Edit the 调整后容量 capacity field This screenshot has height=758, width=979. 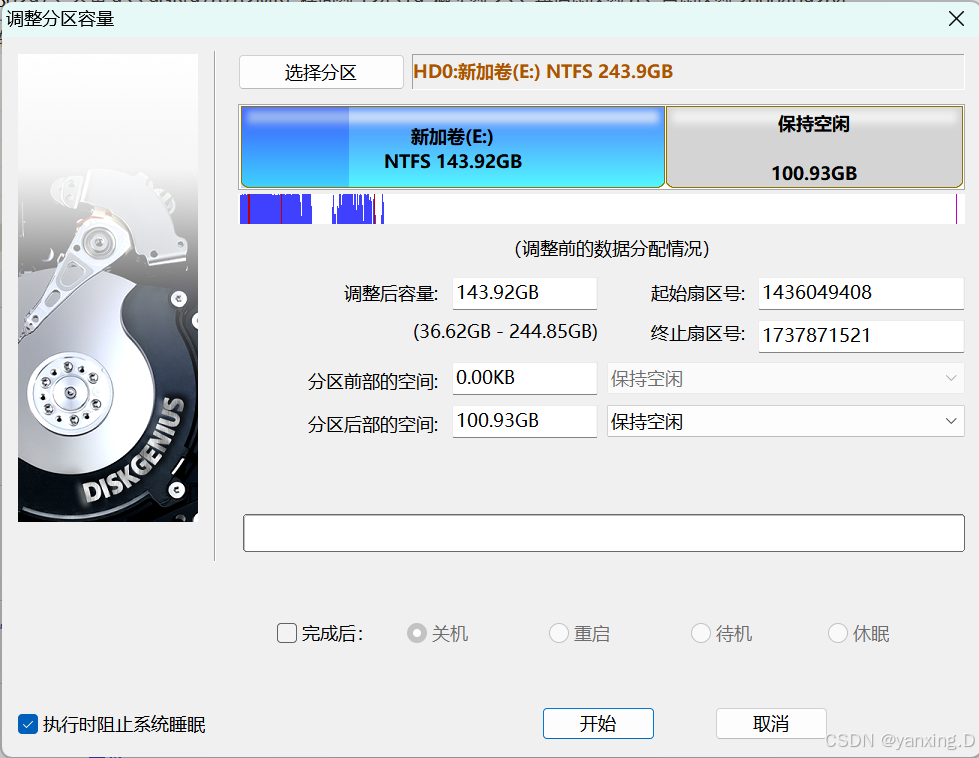pos(523,292)
